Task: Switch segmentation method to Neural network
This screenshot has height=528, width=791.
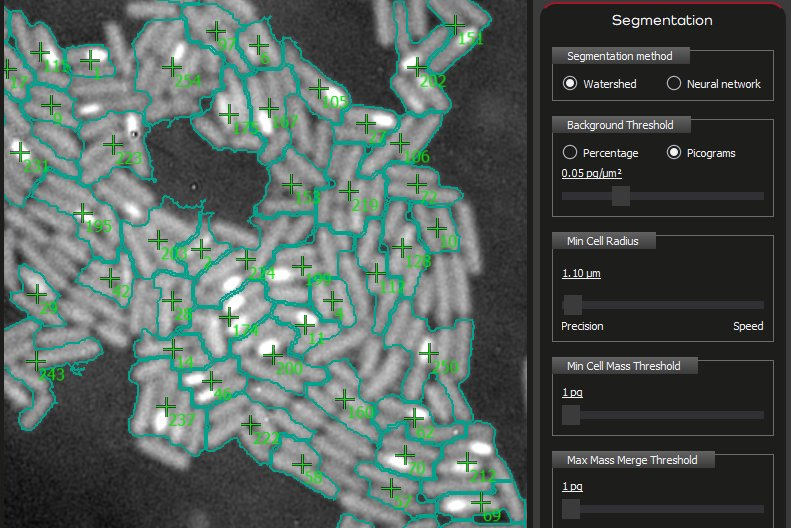Action: click(674, 84)
